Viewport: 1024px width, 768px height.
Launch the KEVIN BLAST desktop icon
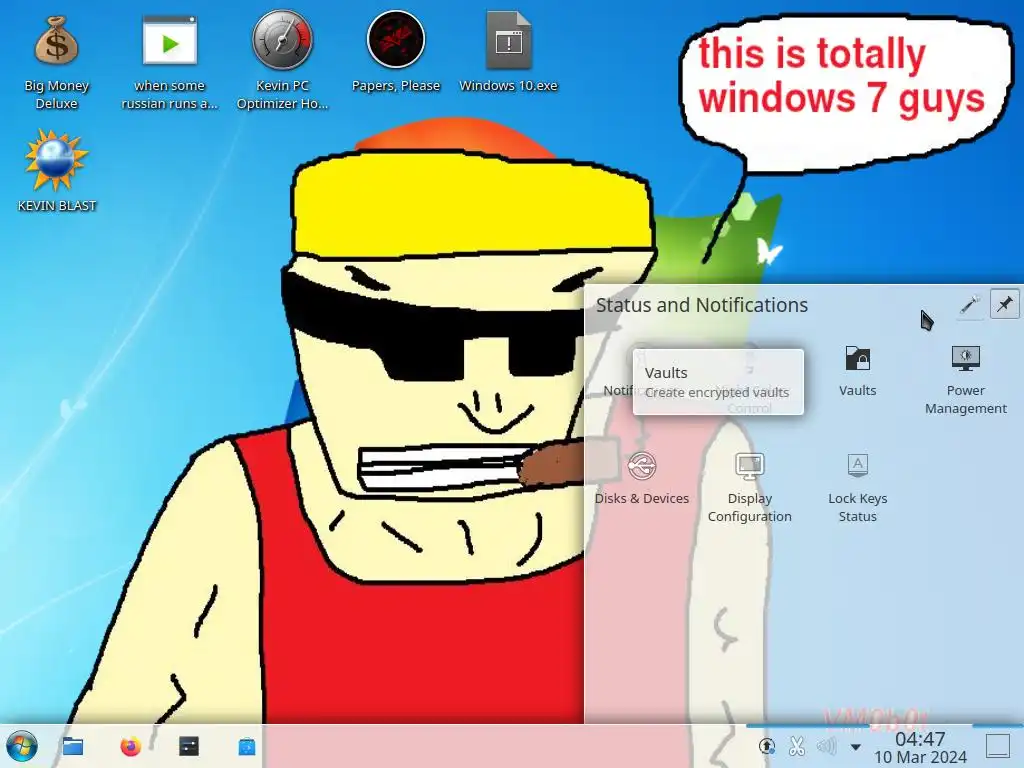(56, 171)
